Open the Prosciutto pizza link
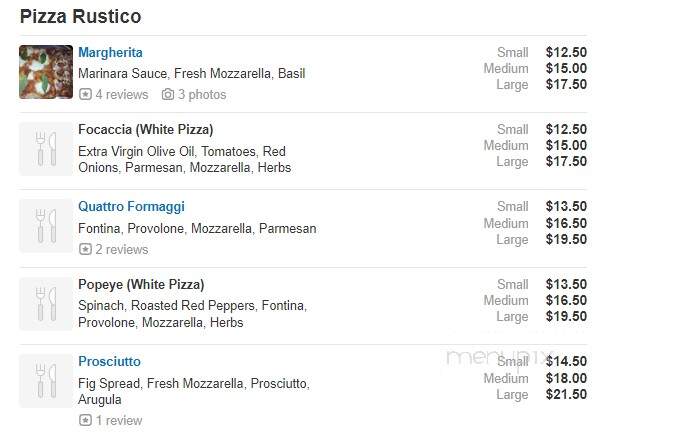Viewport: 679px width, 440px height. click(x=110, y=362)
